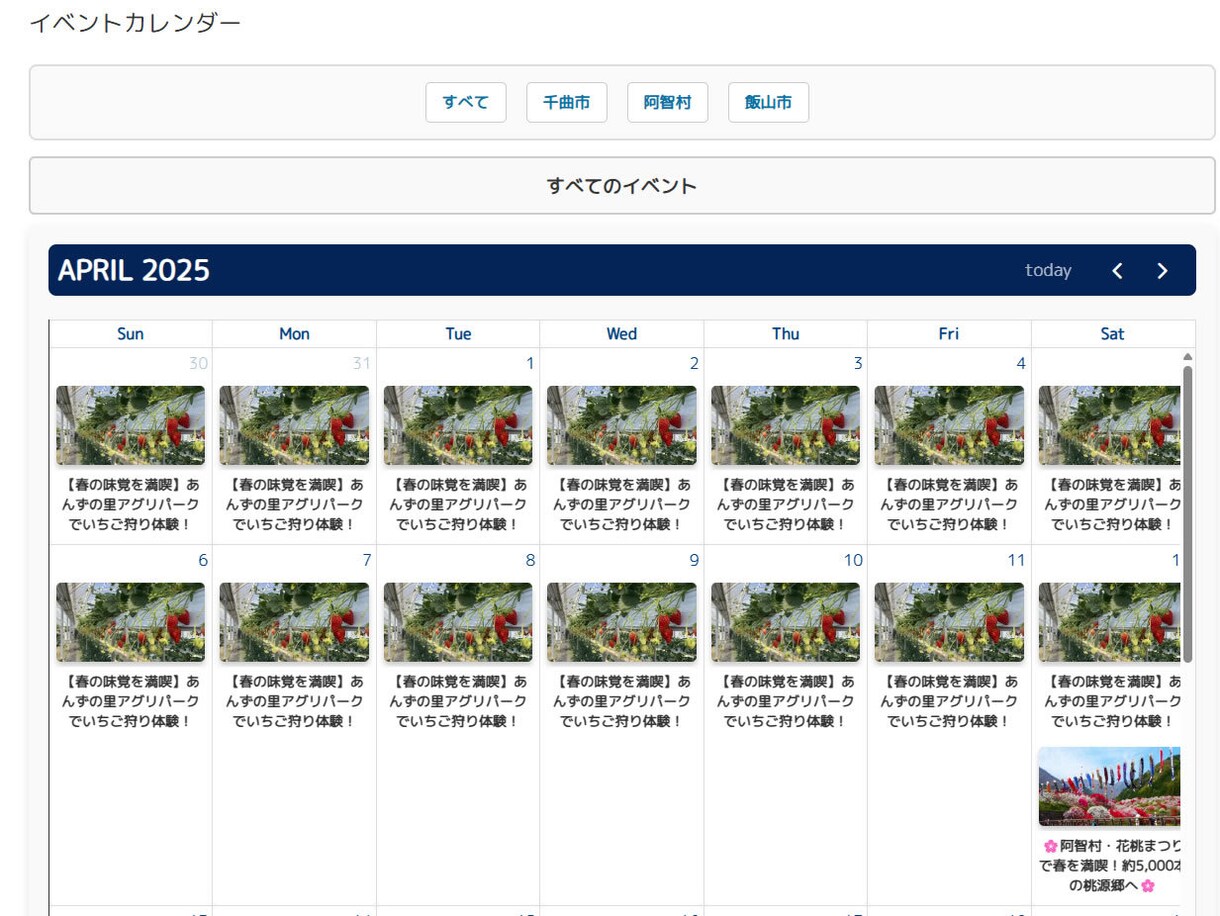Select date number 6 on Sunday
This screenshot has height=916, width=1220.
pyautogui.click(x=203, y=560)
